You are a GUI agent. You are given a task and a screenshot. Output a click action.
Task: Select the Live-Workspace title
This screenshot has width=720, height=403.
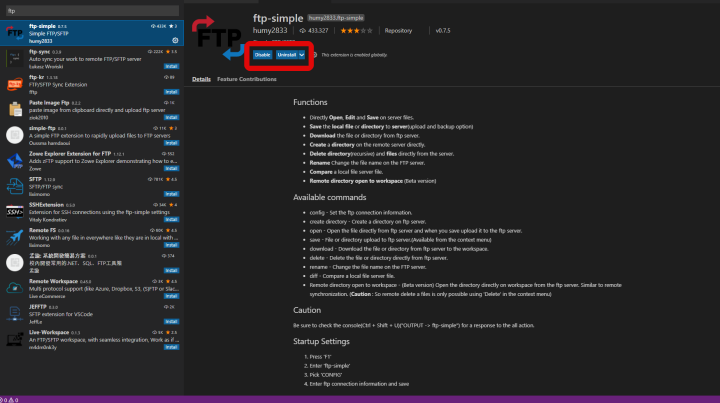coord(49,332)
